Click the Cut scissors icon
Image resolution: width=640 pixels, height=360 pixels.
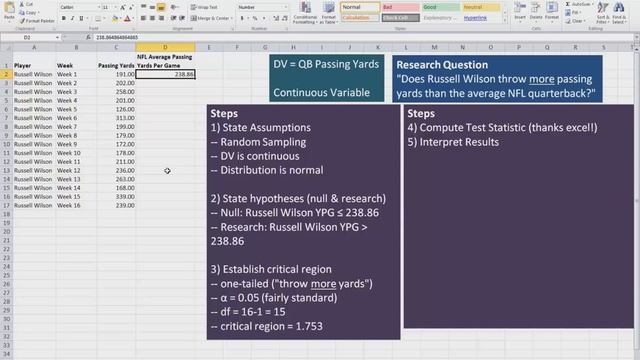22,4
